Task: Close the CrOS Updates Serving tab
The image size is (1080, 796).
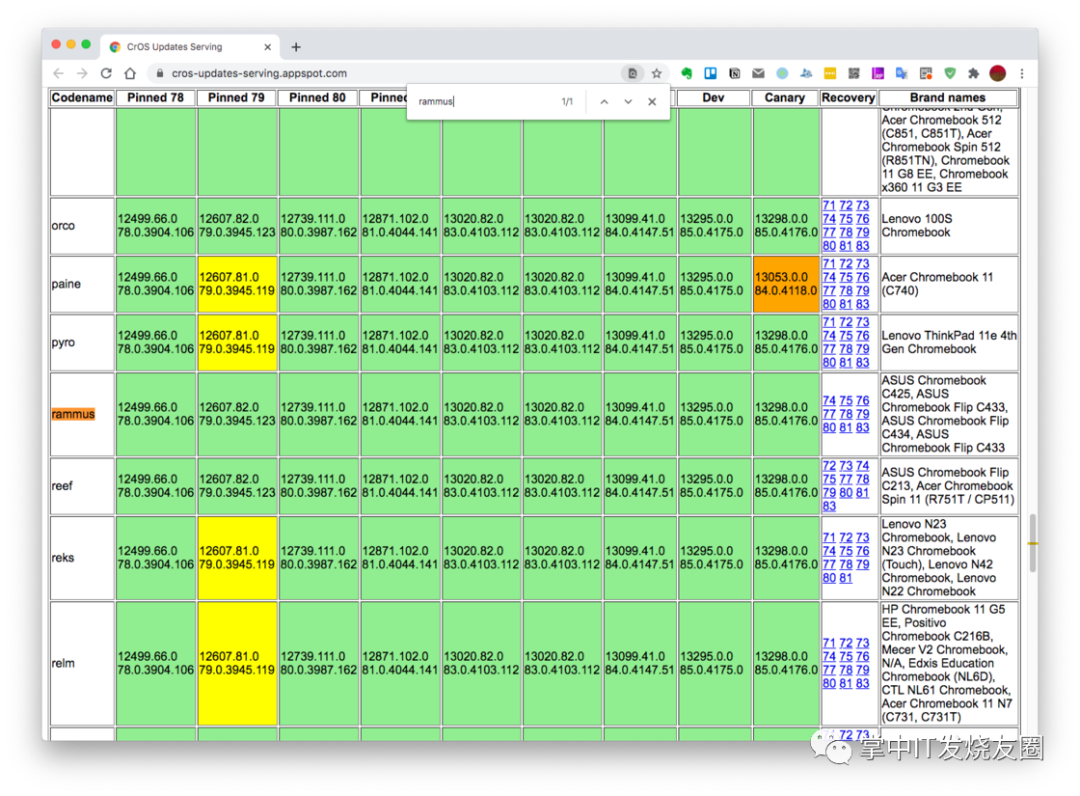Action: click(x=267, y=47)
